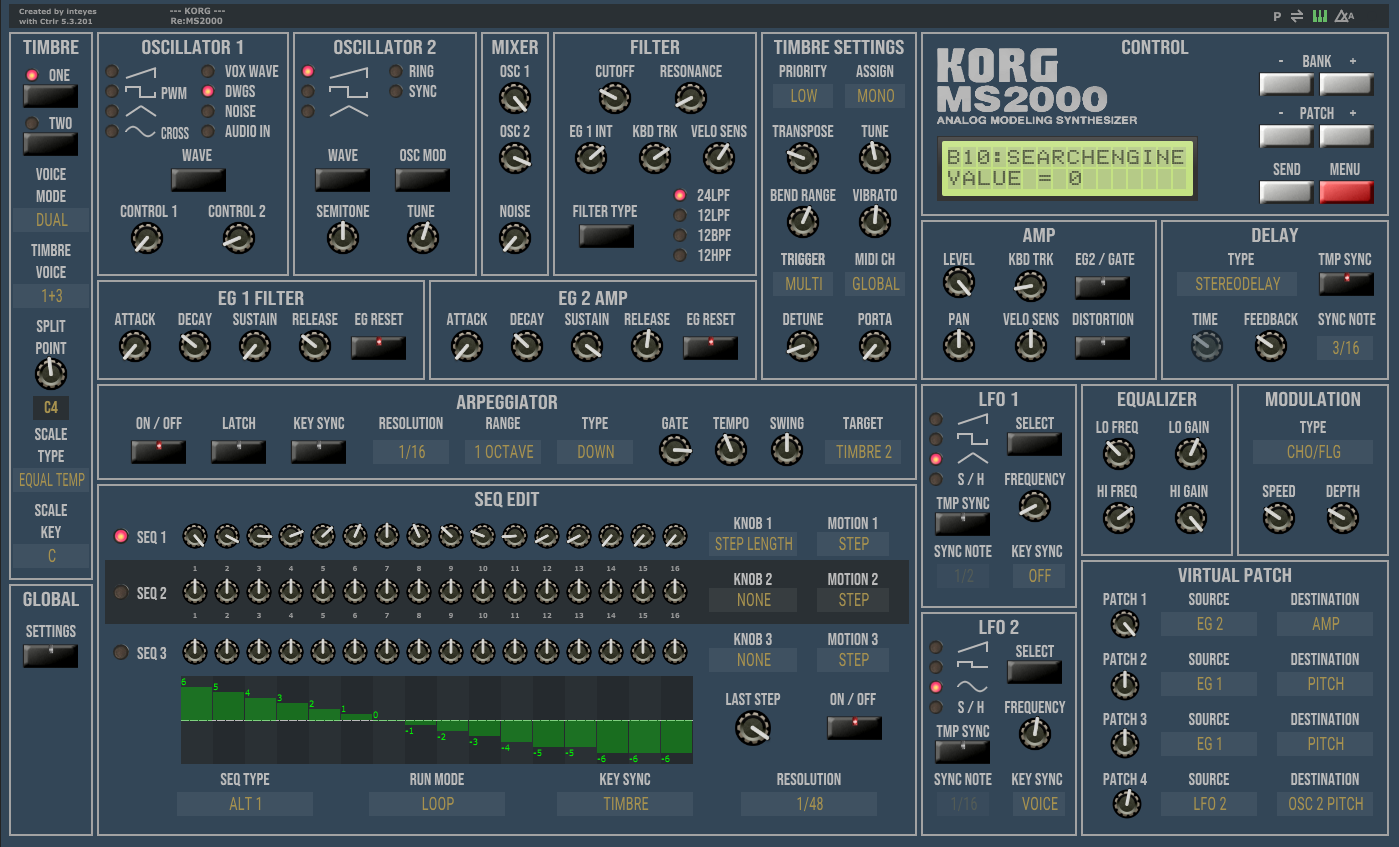Viewport: 1399px width, 847px height.
Task: Open the Voice Mode DUAL dropdown
Action: (52, 220)
